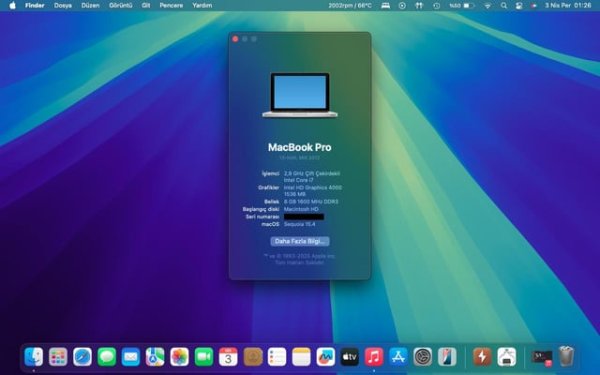The height and width of the screenshot is (375, 600).
Task: Open the white house-shaped app in the Dock
Action: coord(507,357)
